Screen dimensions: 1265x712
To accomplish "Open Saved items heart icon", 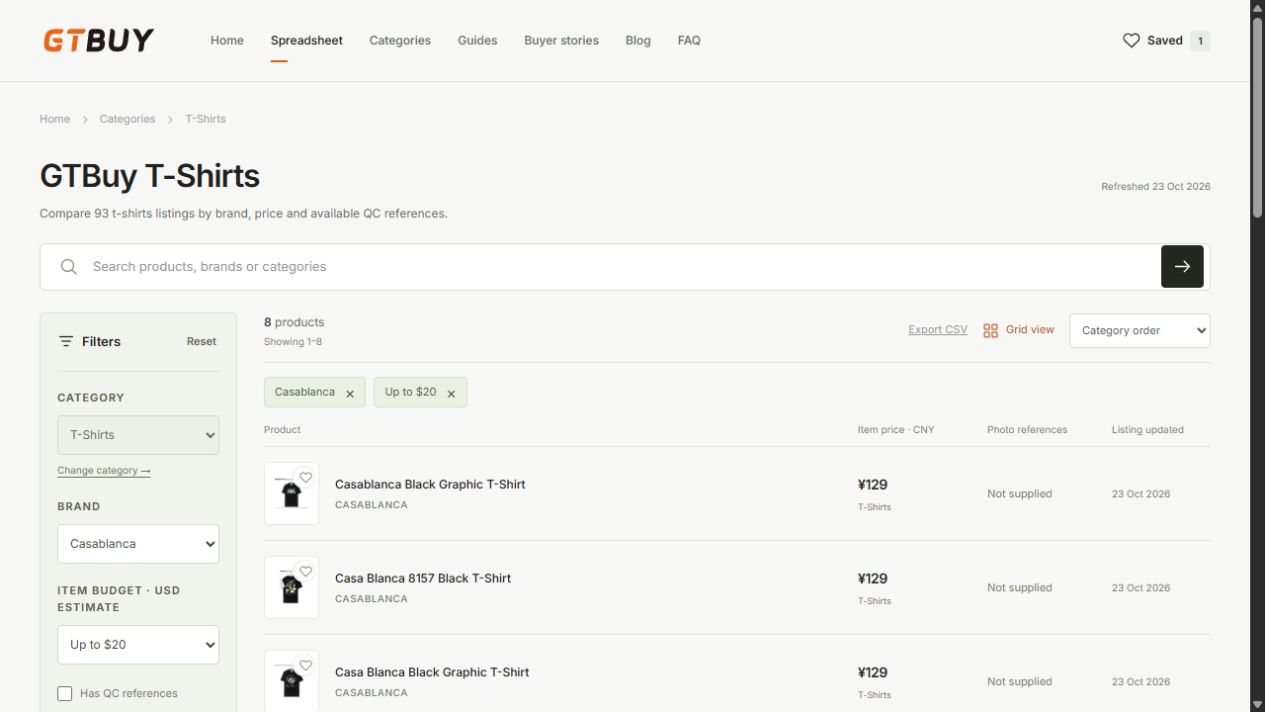I will 1131,41.
